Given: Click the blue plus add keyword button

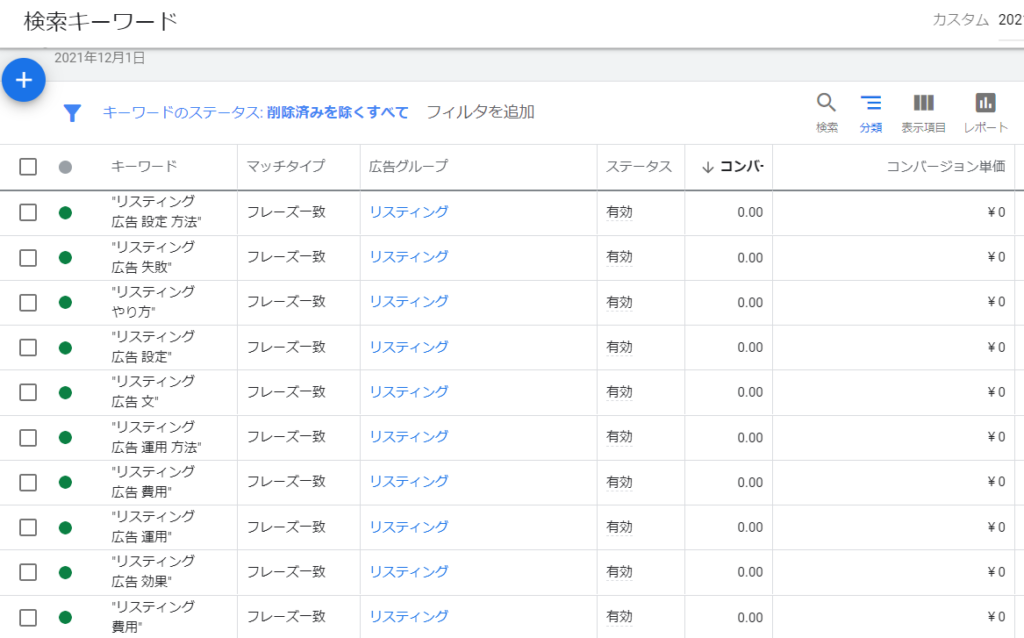Looking at the screenshot, I should pyautogui.click(x=24, y=80).
